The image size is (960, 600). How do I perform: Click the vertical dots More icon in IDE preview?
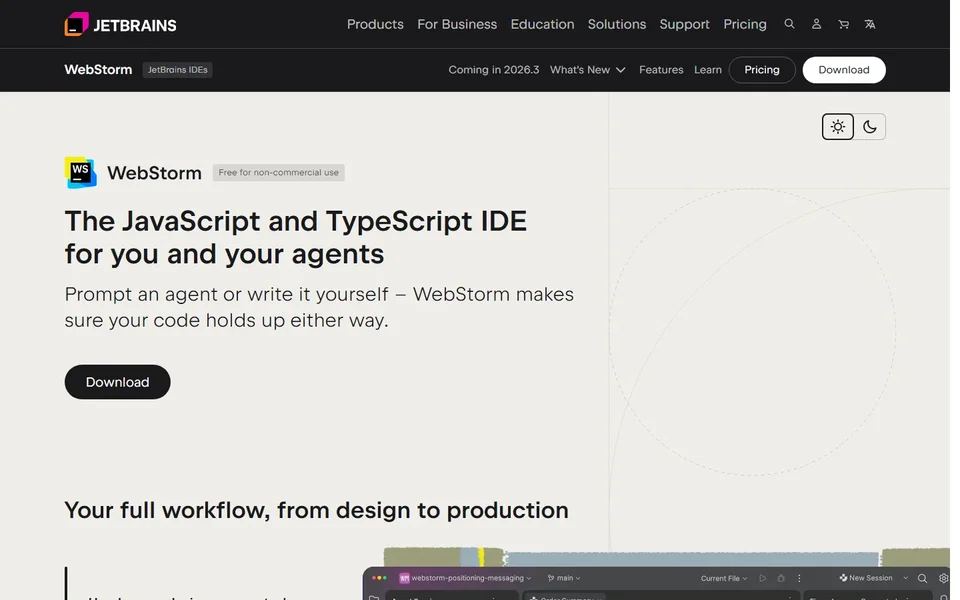[x=799, y=578]
